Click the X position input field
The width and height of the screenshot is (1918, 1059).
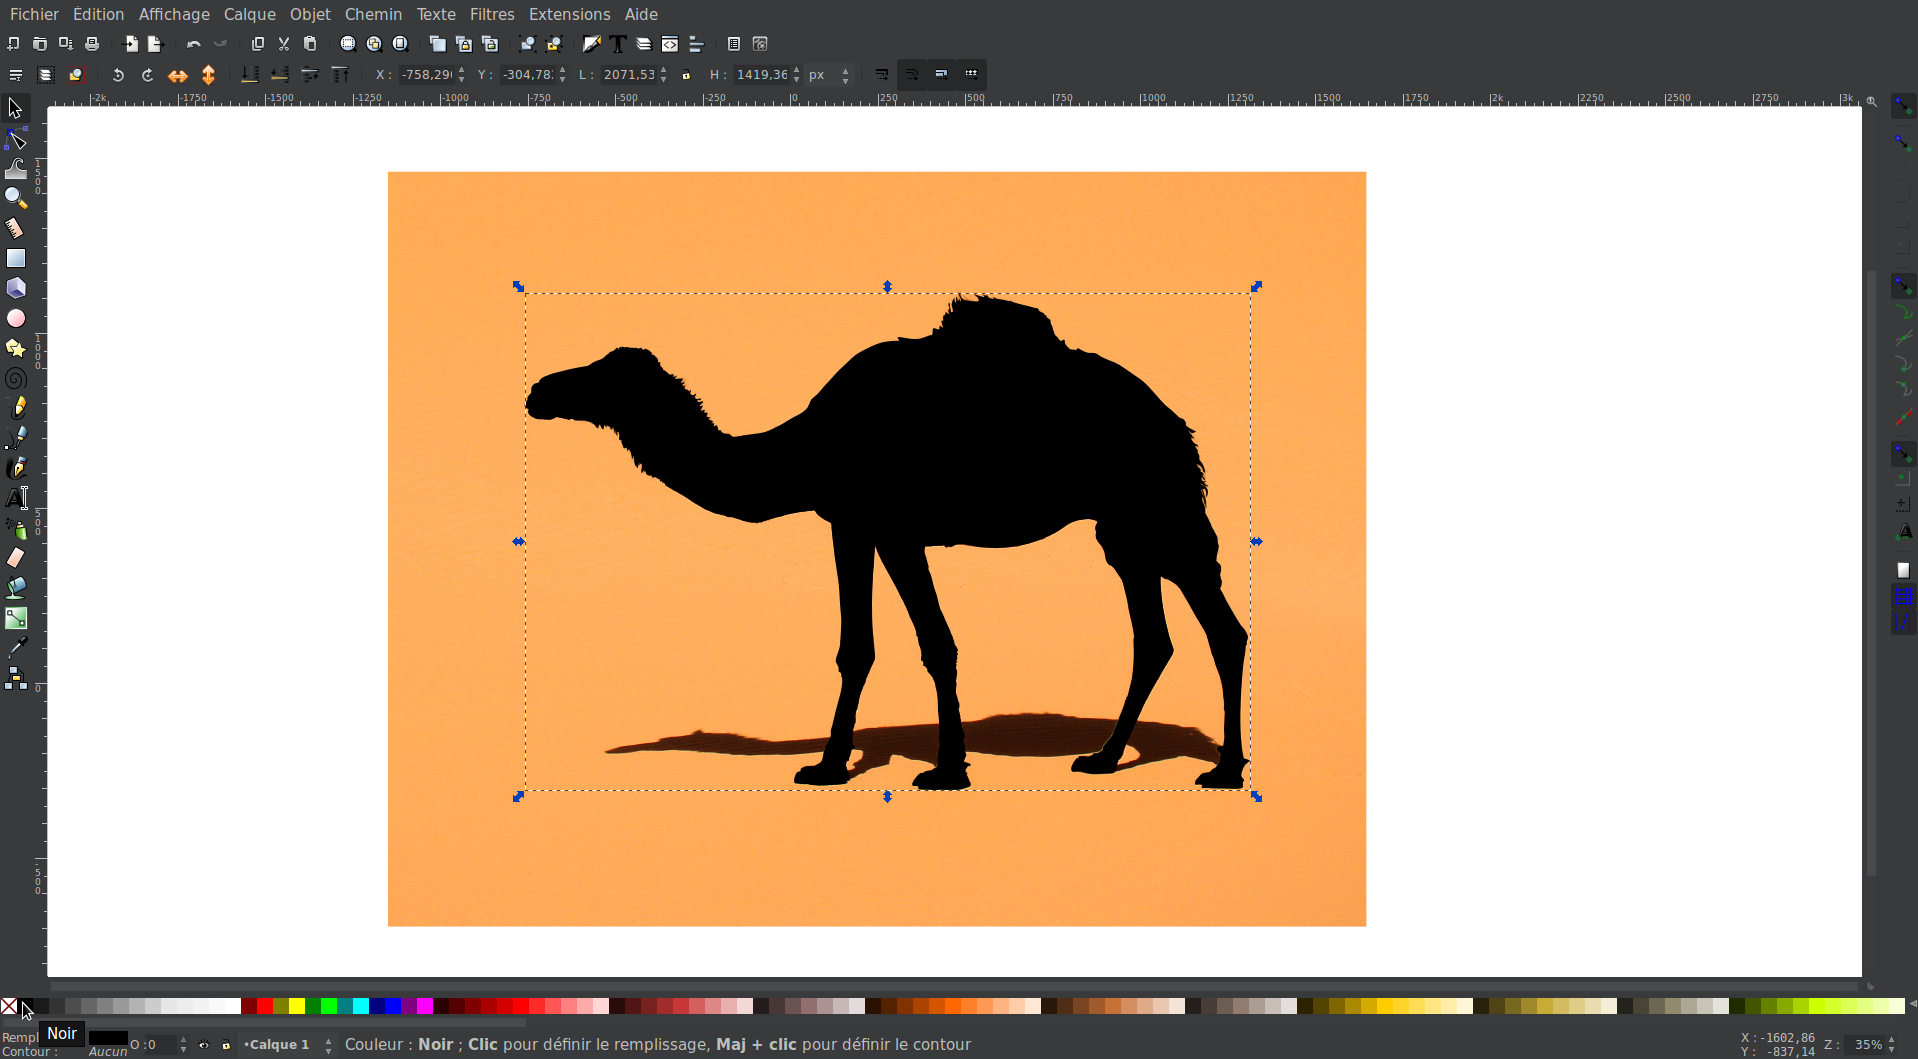426,75
